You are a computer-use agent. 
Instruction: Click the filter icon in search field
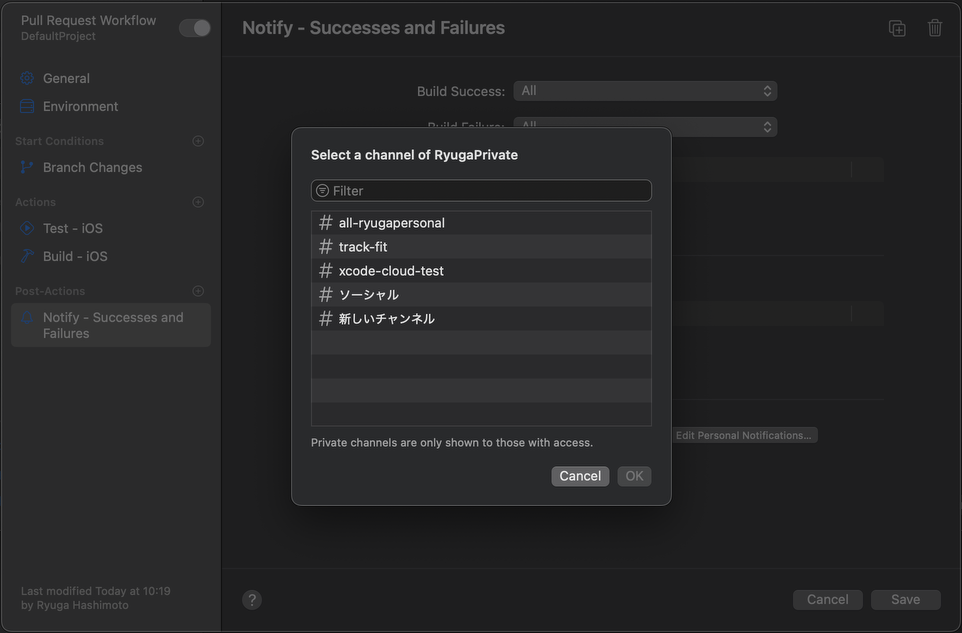[x=322, y=191]
